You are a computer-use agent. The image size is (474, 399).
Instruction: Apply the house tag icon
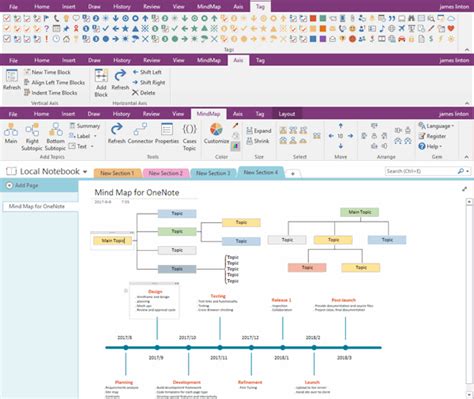(x=66, y=39)
